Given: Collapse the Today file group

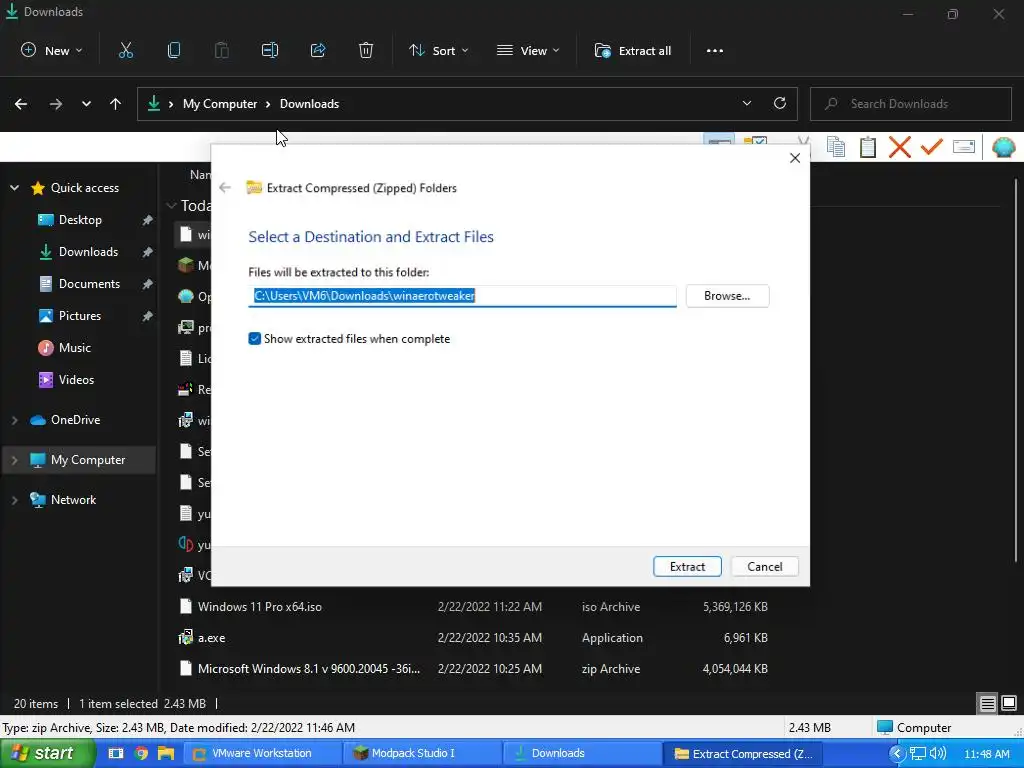Looking at the screenshot, I should [x=171, y=206].
